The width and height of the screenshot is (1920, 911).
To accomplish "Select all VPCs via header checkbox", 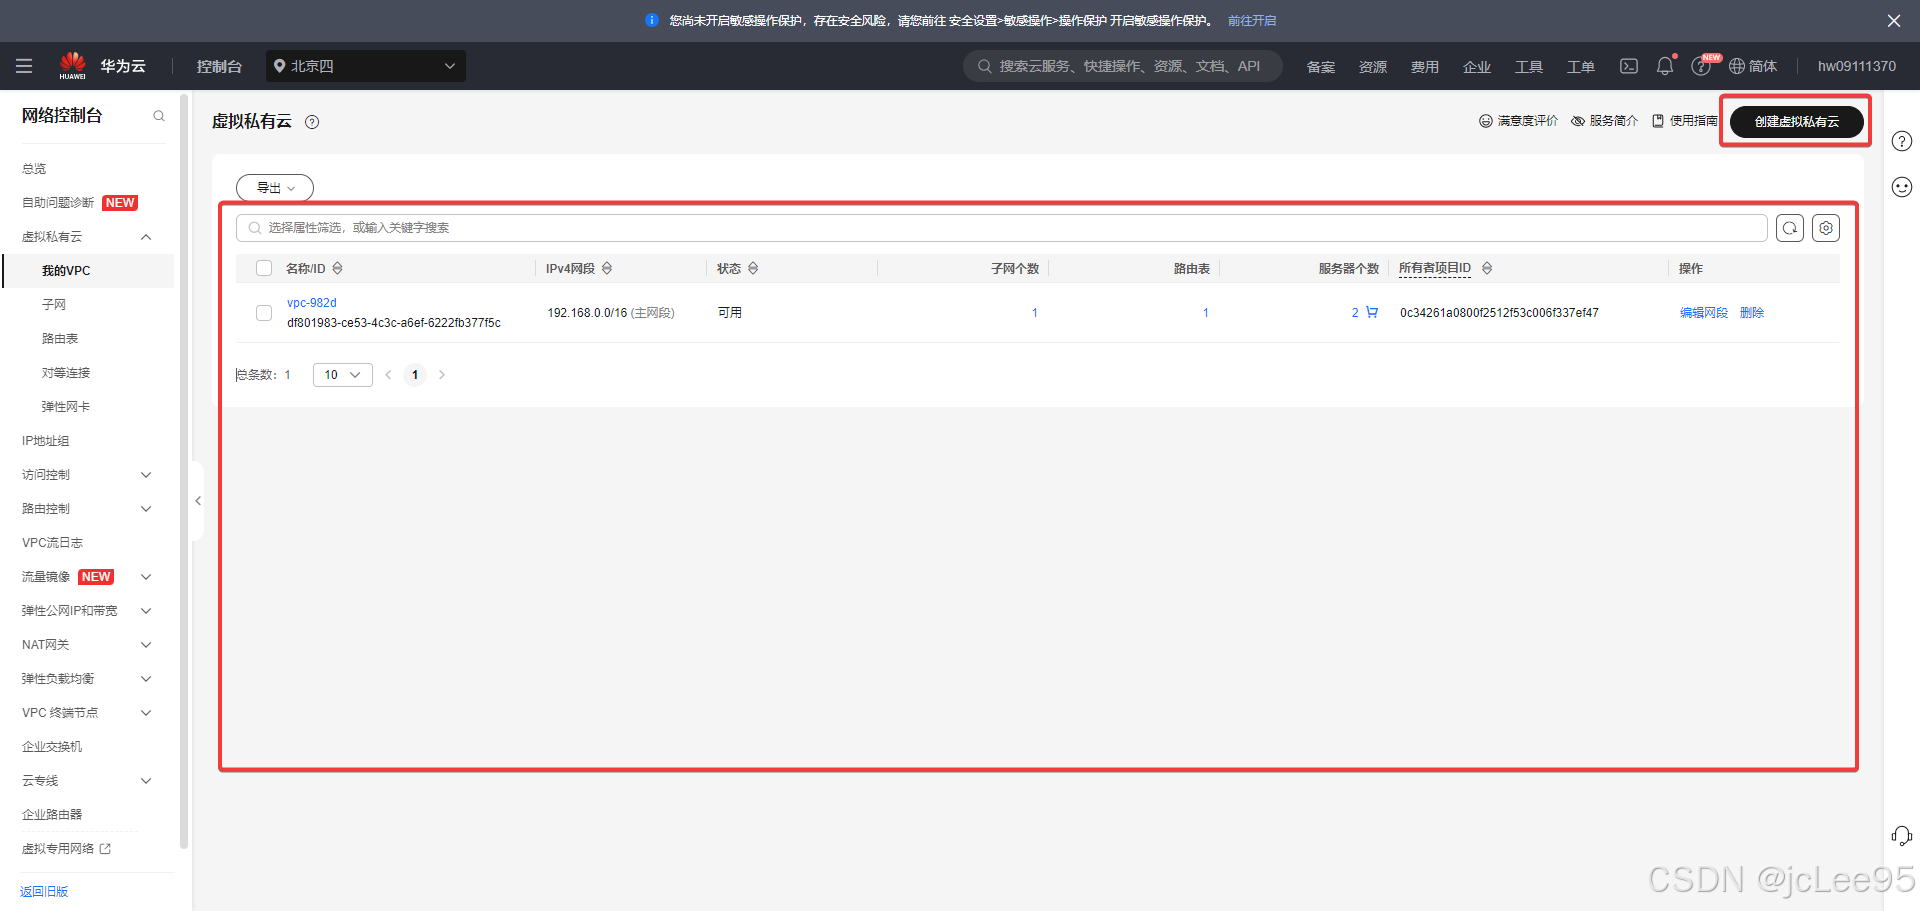I will click(x=264, y=268).
